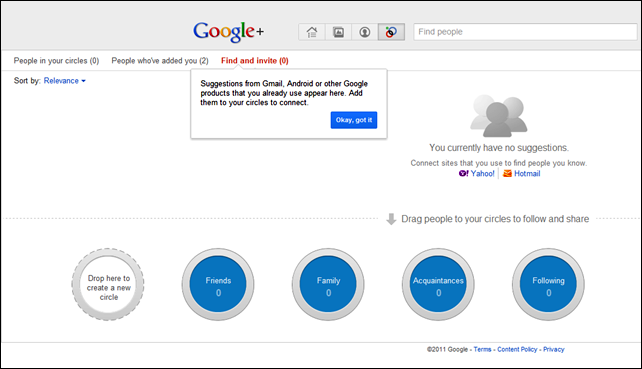Focus the Find people search box

525,32
